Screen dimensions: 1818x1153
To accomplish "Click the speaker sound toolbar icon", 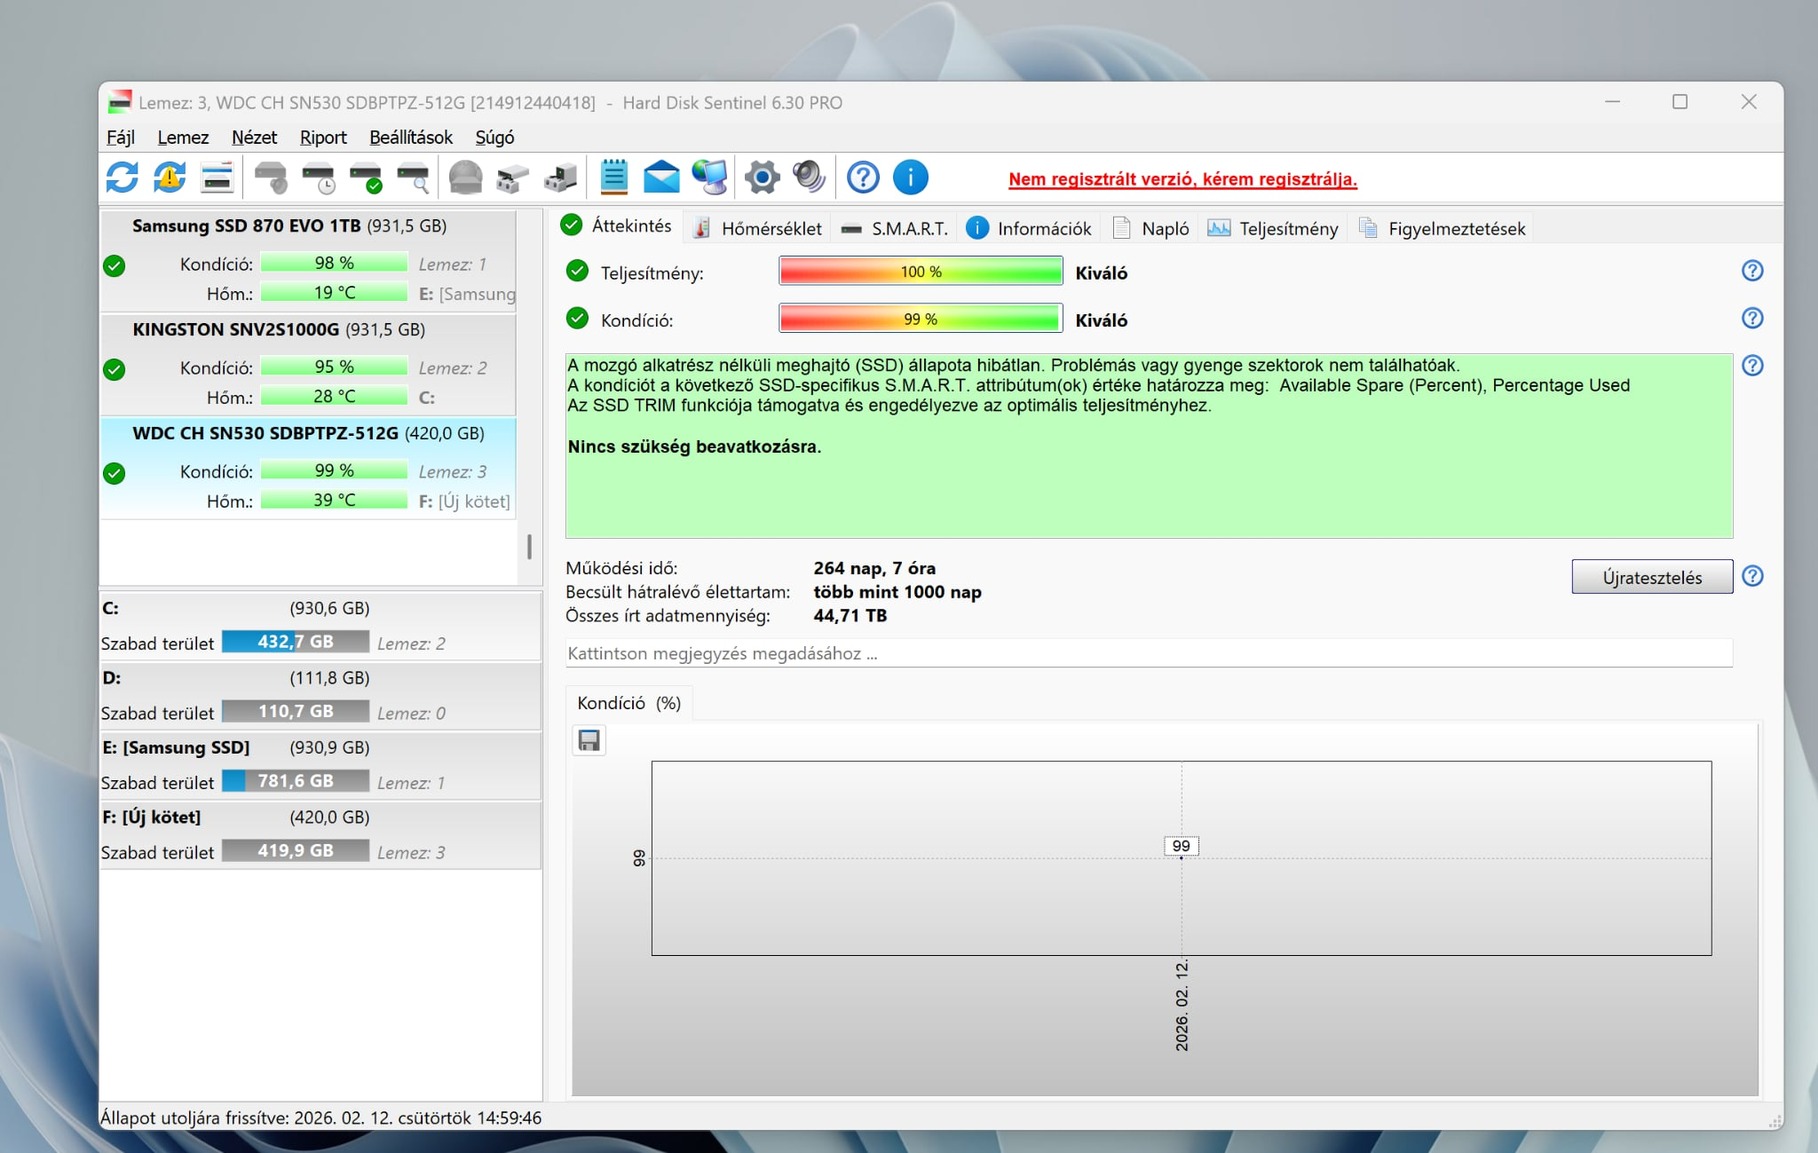I will coord(809,178).
